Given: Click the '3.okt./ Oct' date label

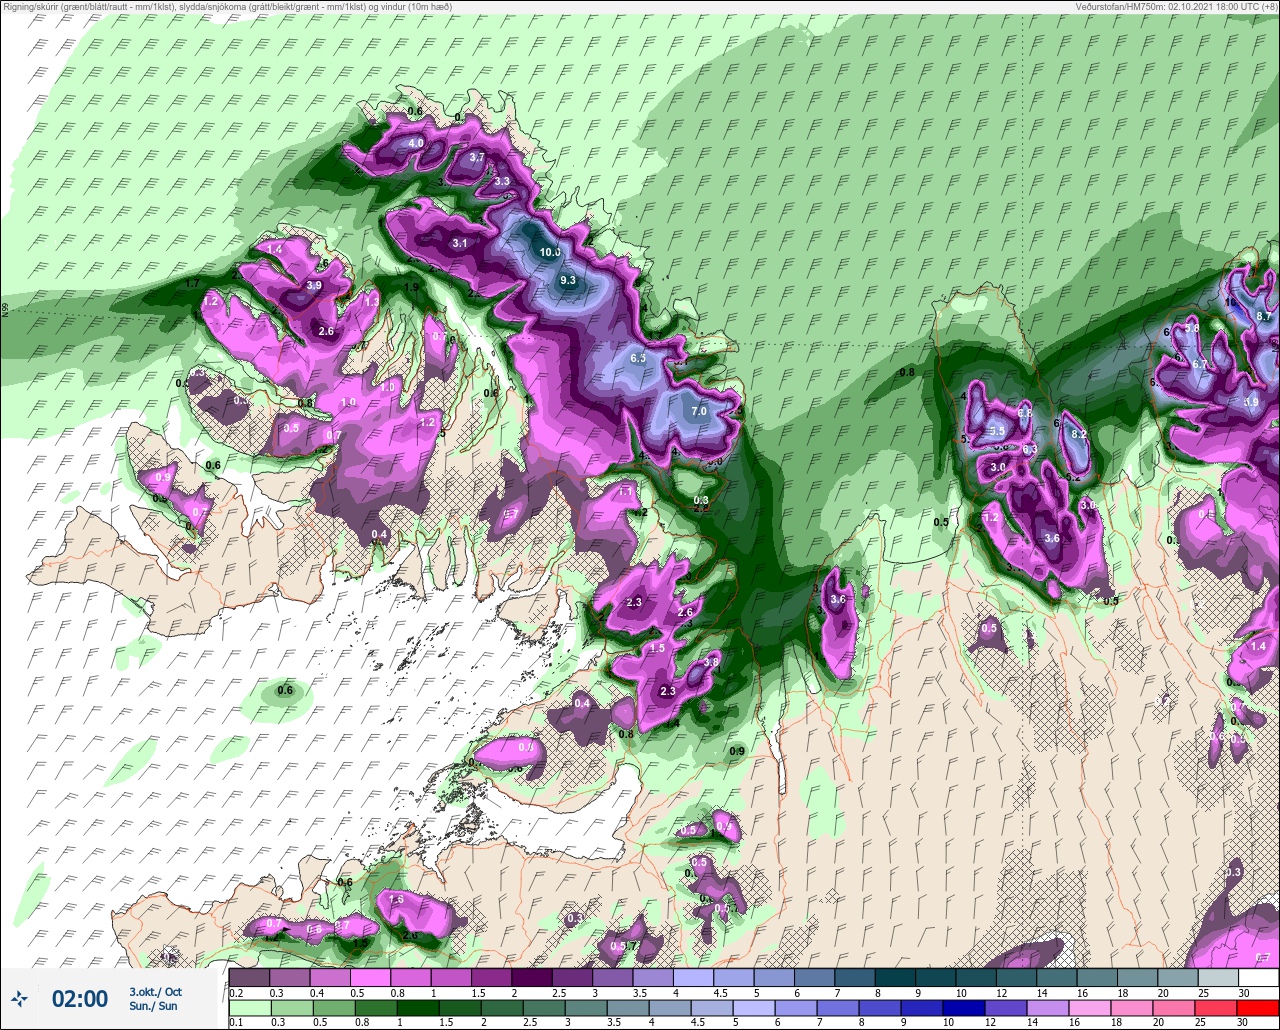Looking at the screenshot, I should tap(156, 991).
